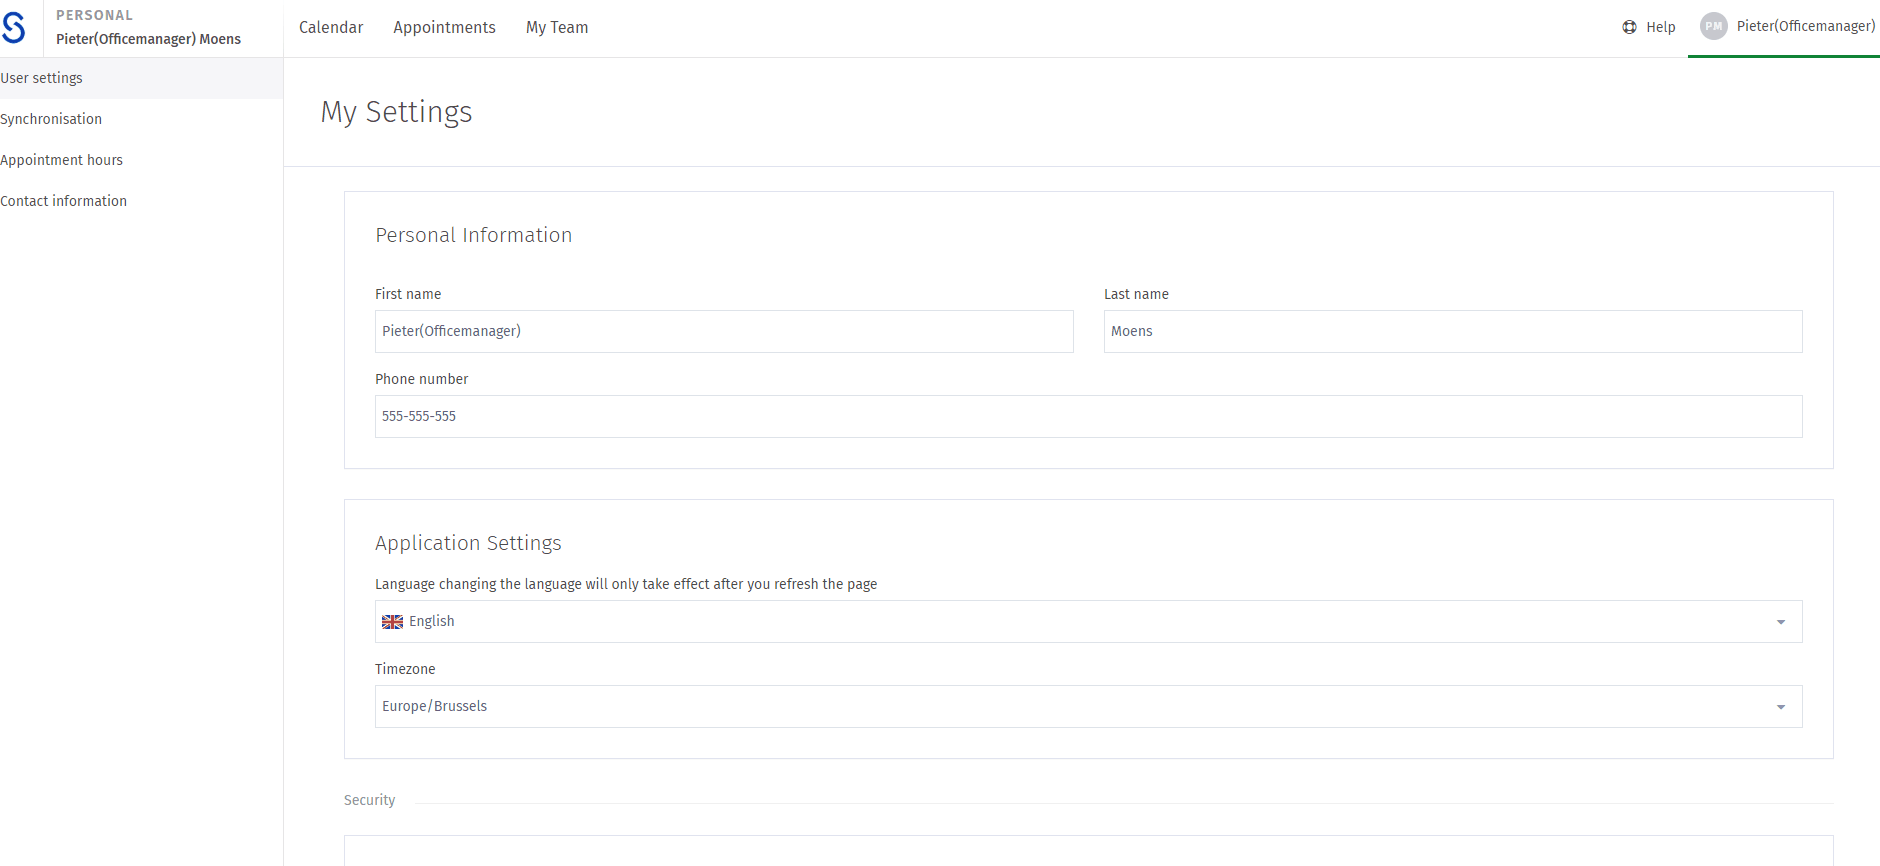This screenshot has height=866, width=1880.
Task: Open the Calendar menu
Action: pyautogui.click(x=331, y=28)
